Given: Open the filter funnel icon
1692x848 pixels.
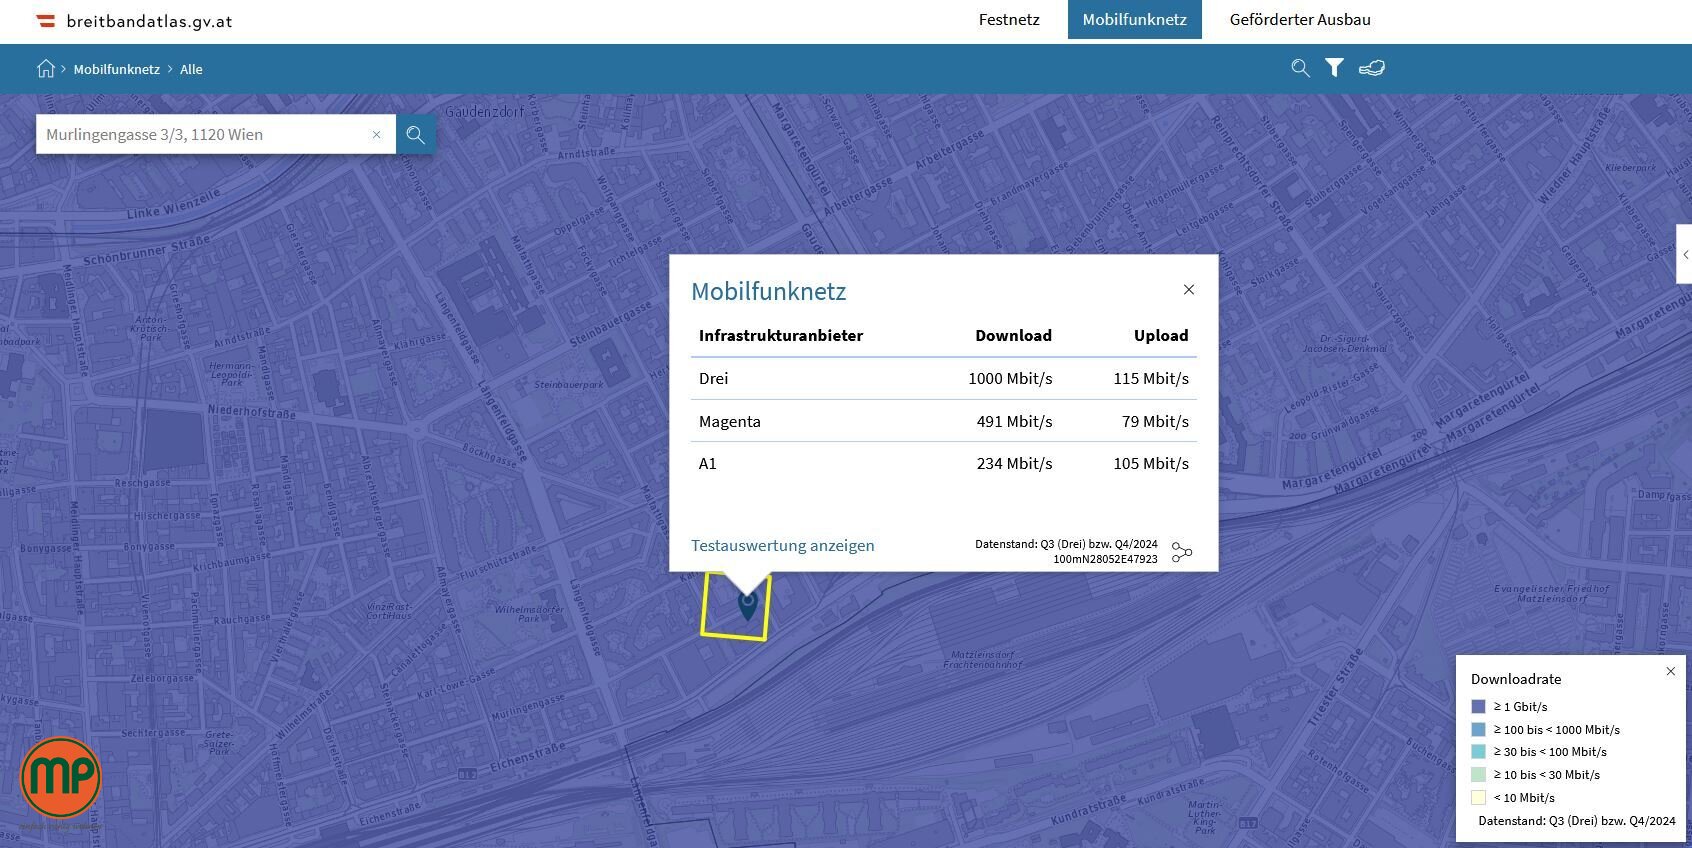Looking at the screenshot, I should pyautogui.click(x=1334, y=68).
